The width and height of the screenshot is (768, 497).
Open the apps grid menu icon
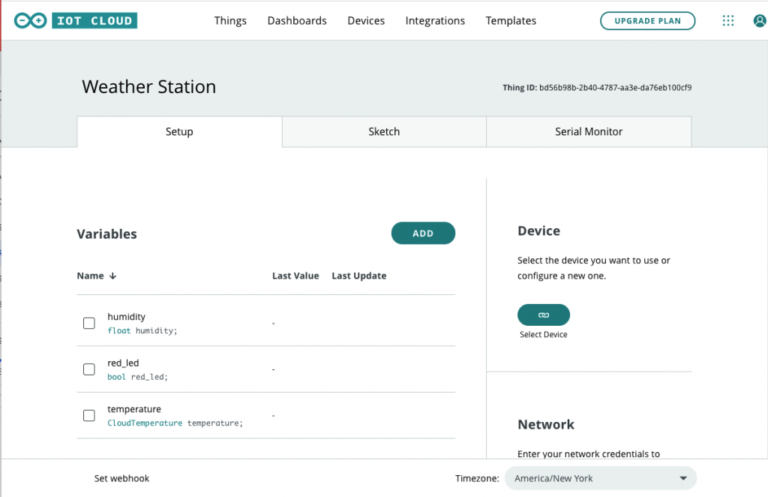pos(728,21)
